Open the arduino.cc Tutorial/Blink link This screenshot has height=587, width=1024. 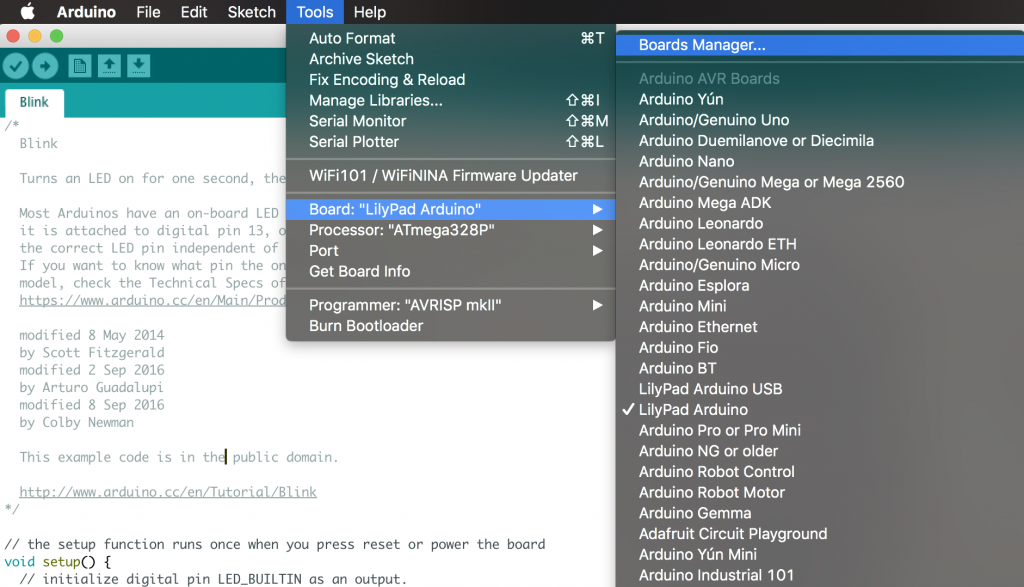pyautogui.click(x=167, y=492)
